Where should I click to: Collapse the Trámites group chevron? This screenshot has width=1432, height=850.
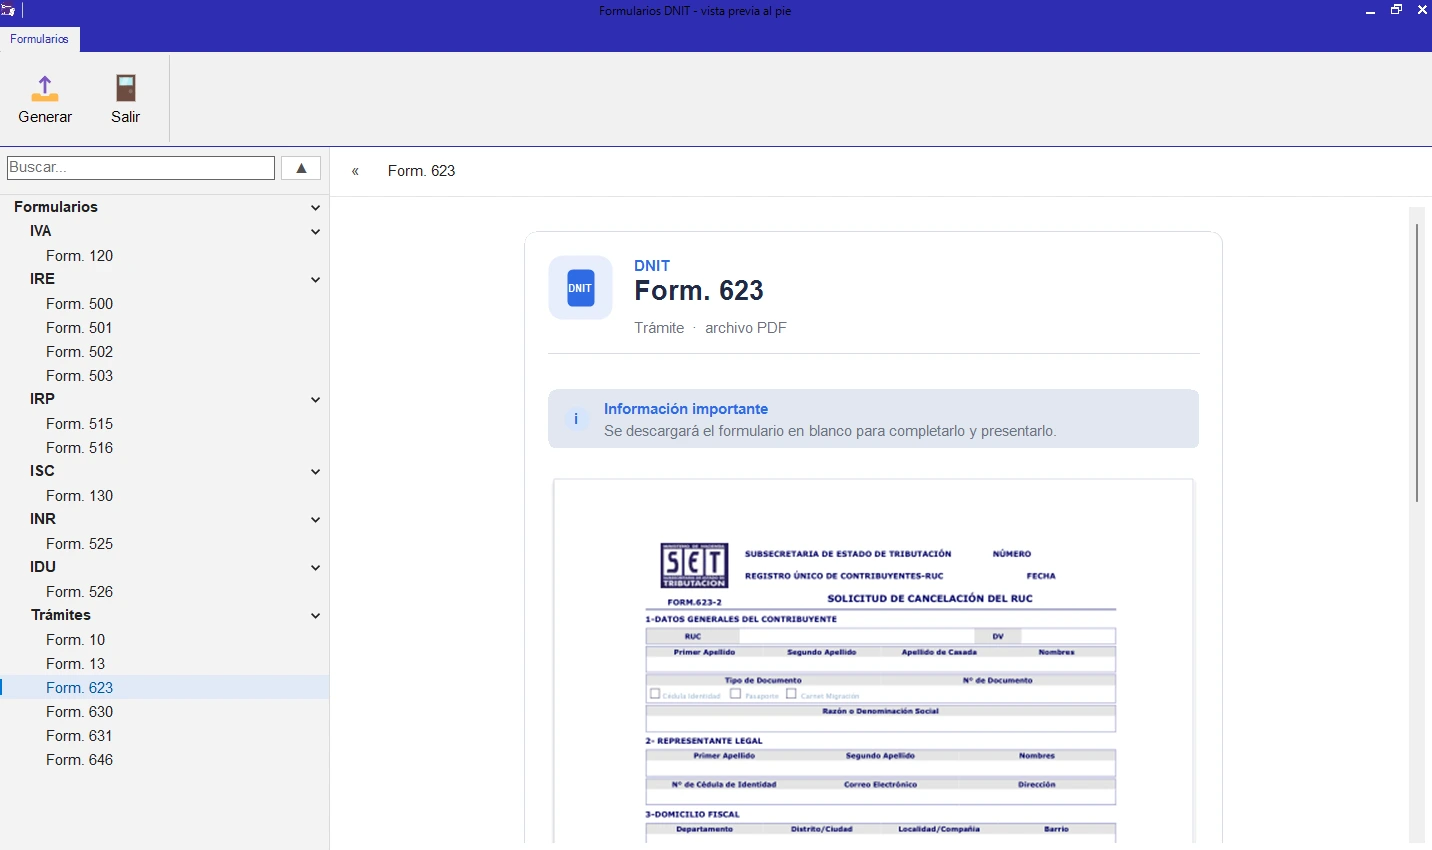point(315,616)
